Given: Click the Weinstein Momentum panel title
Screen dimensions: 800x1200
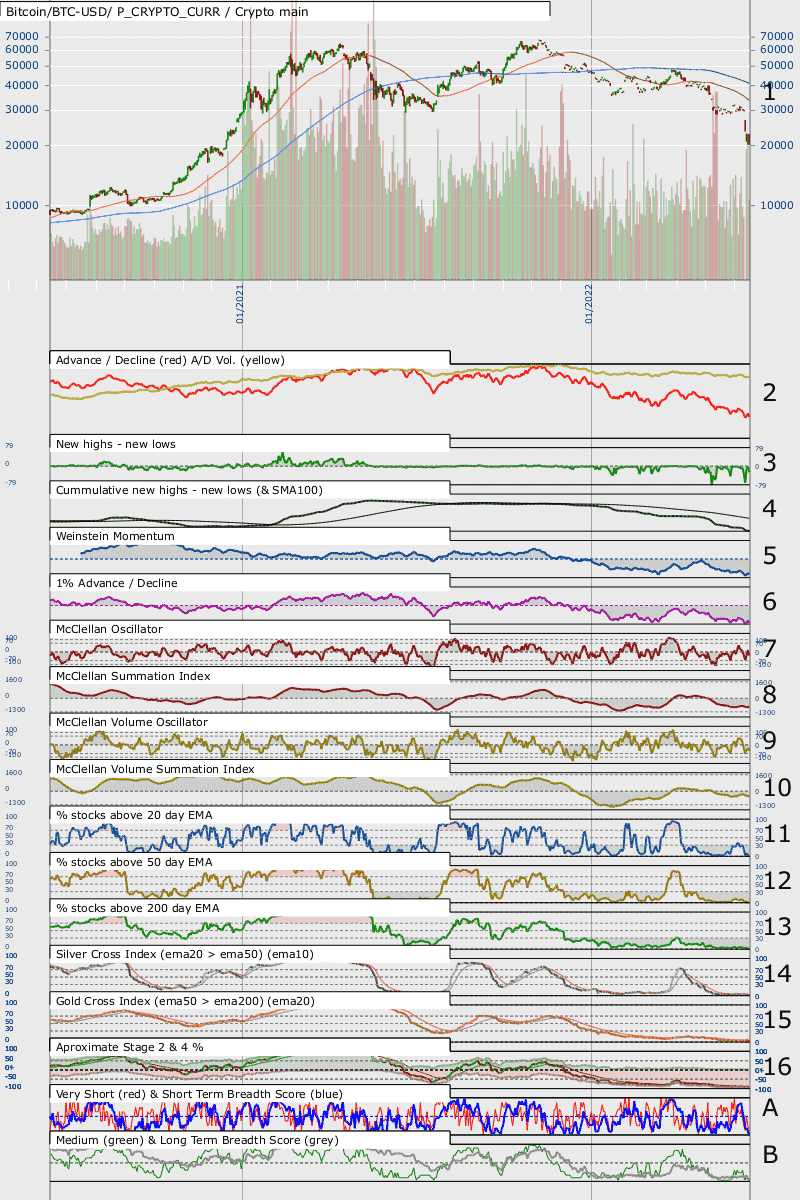Looking at the screenshot, I should click(116, 536).
